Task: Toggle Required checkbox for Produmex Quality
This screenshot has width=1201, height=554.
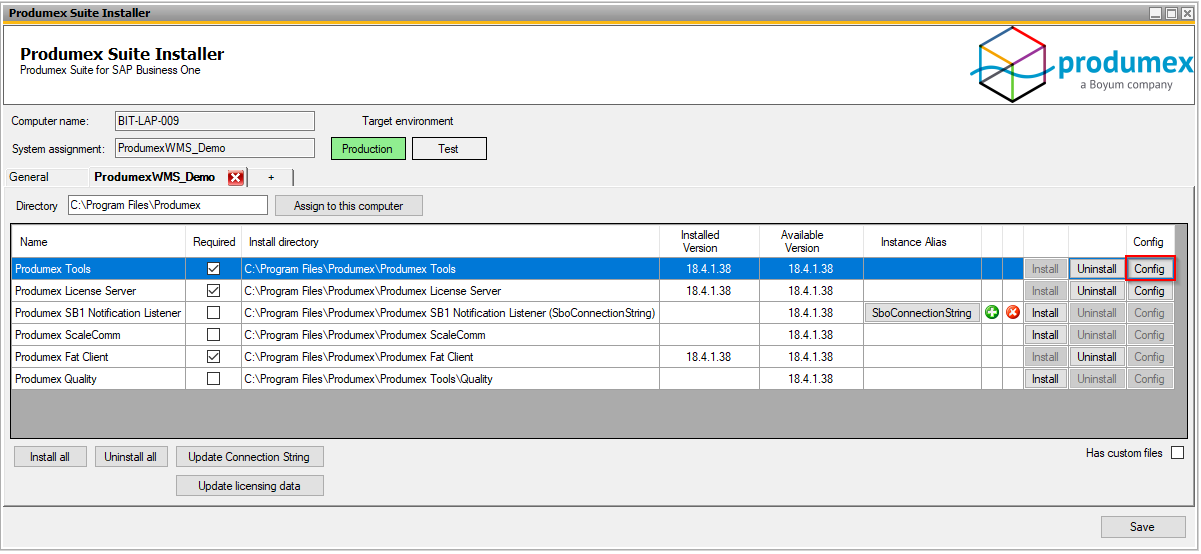Action: [x=213, y=379]
